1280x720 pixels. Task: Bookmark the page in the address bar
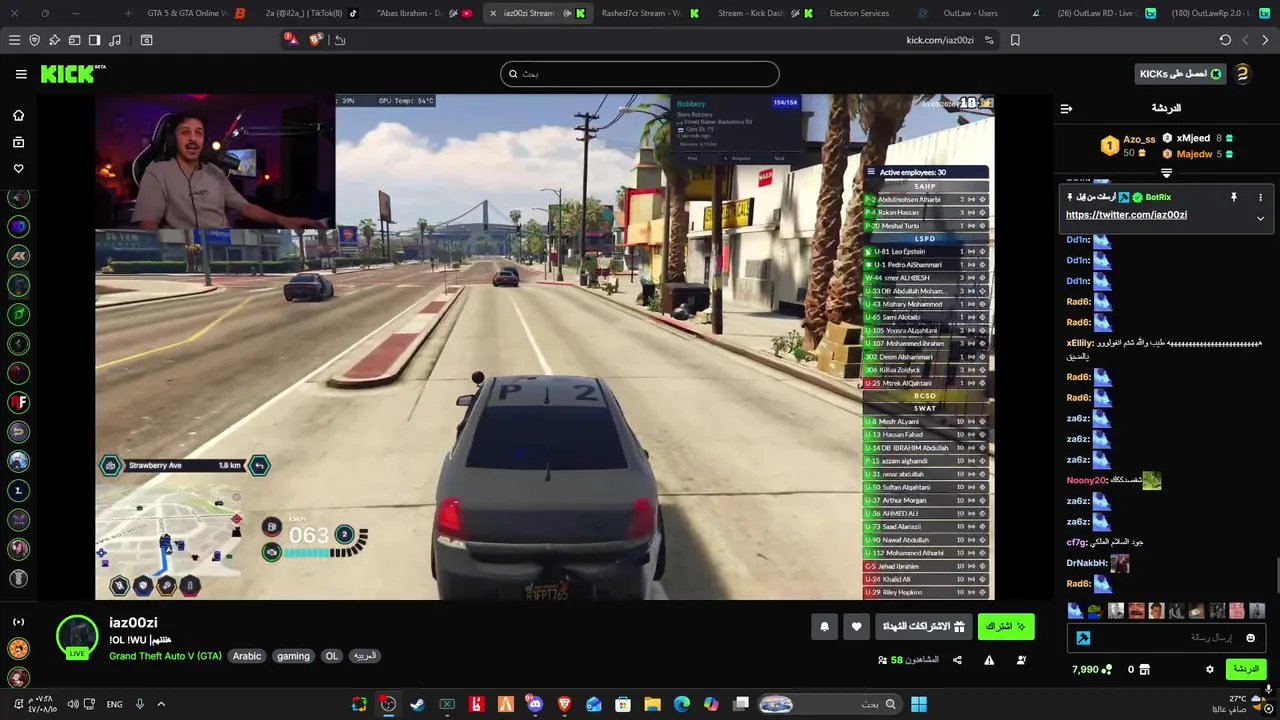(x=1015, y=40)
